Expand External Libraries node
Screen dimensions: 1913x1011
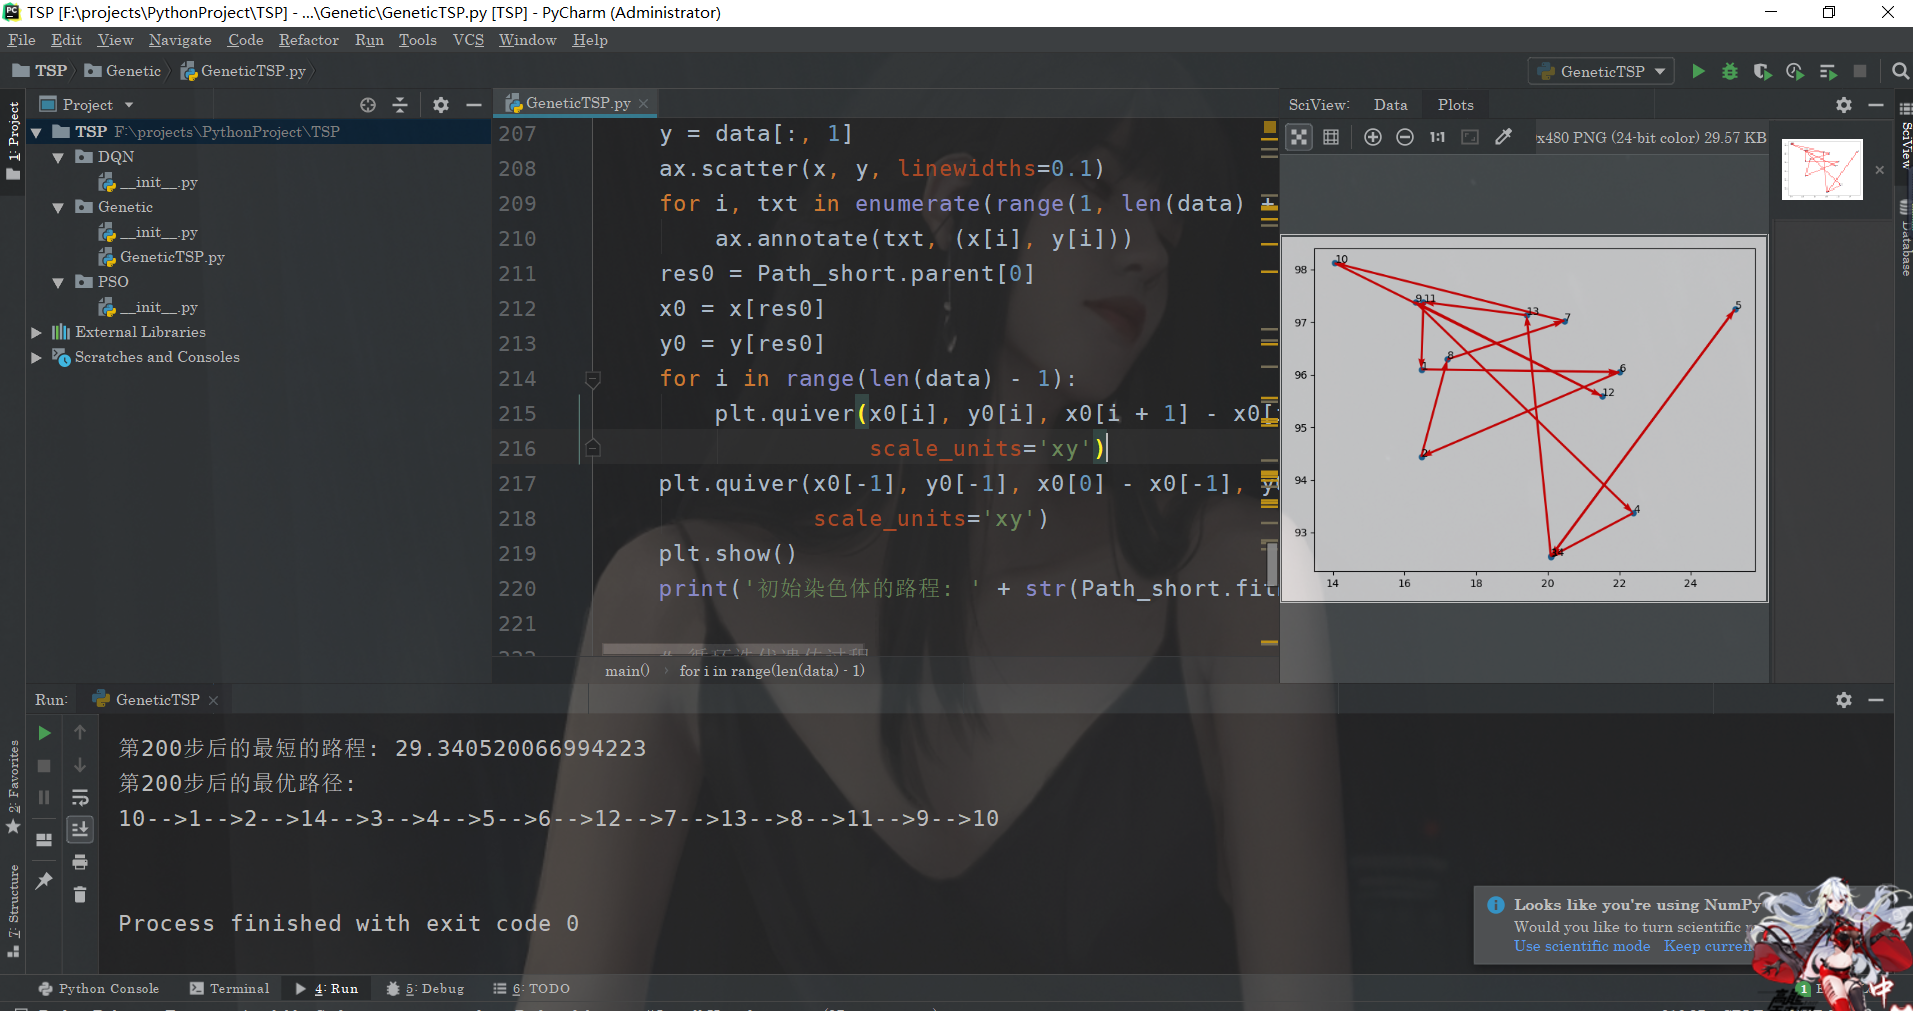click(36, 332)
